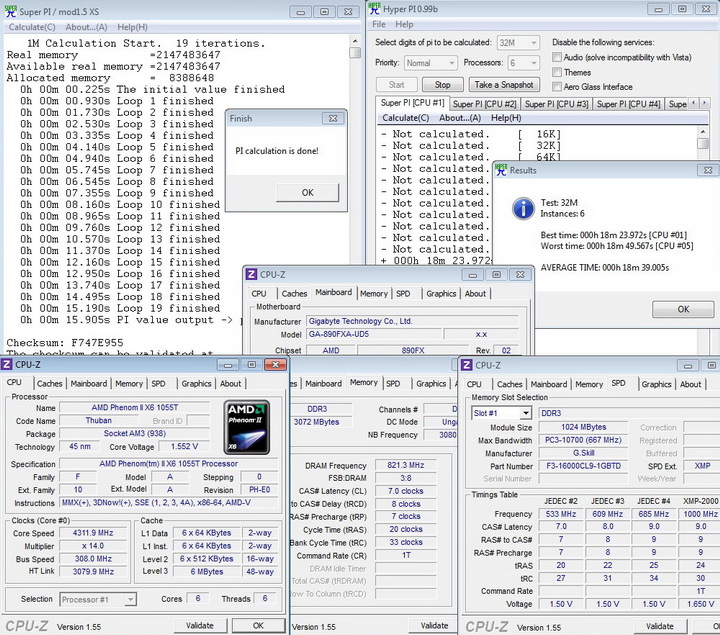720x635 pixels.
Task: Open the Caches tab in the CPU-Z processor window
Action: tap(49, 383)
